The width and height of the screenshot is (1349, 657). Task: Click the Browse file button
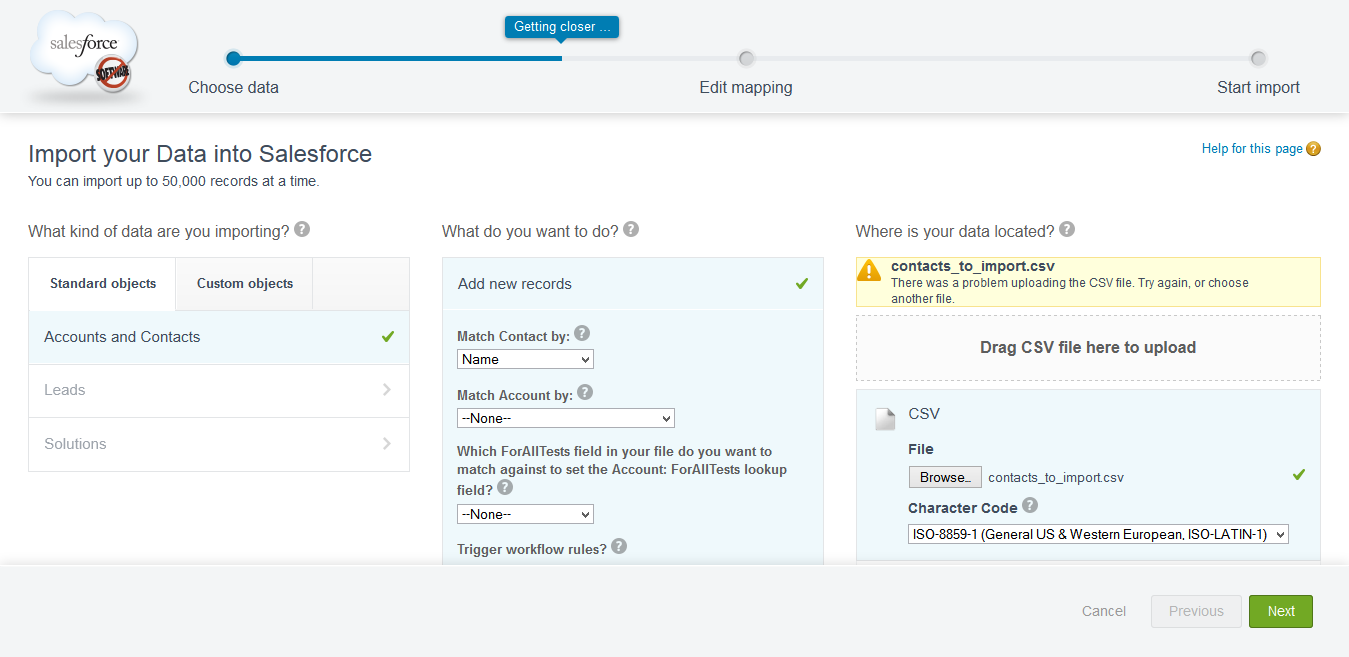(945, 477)
